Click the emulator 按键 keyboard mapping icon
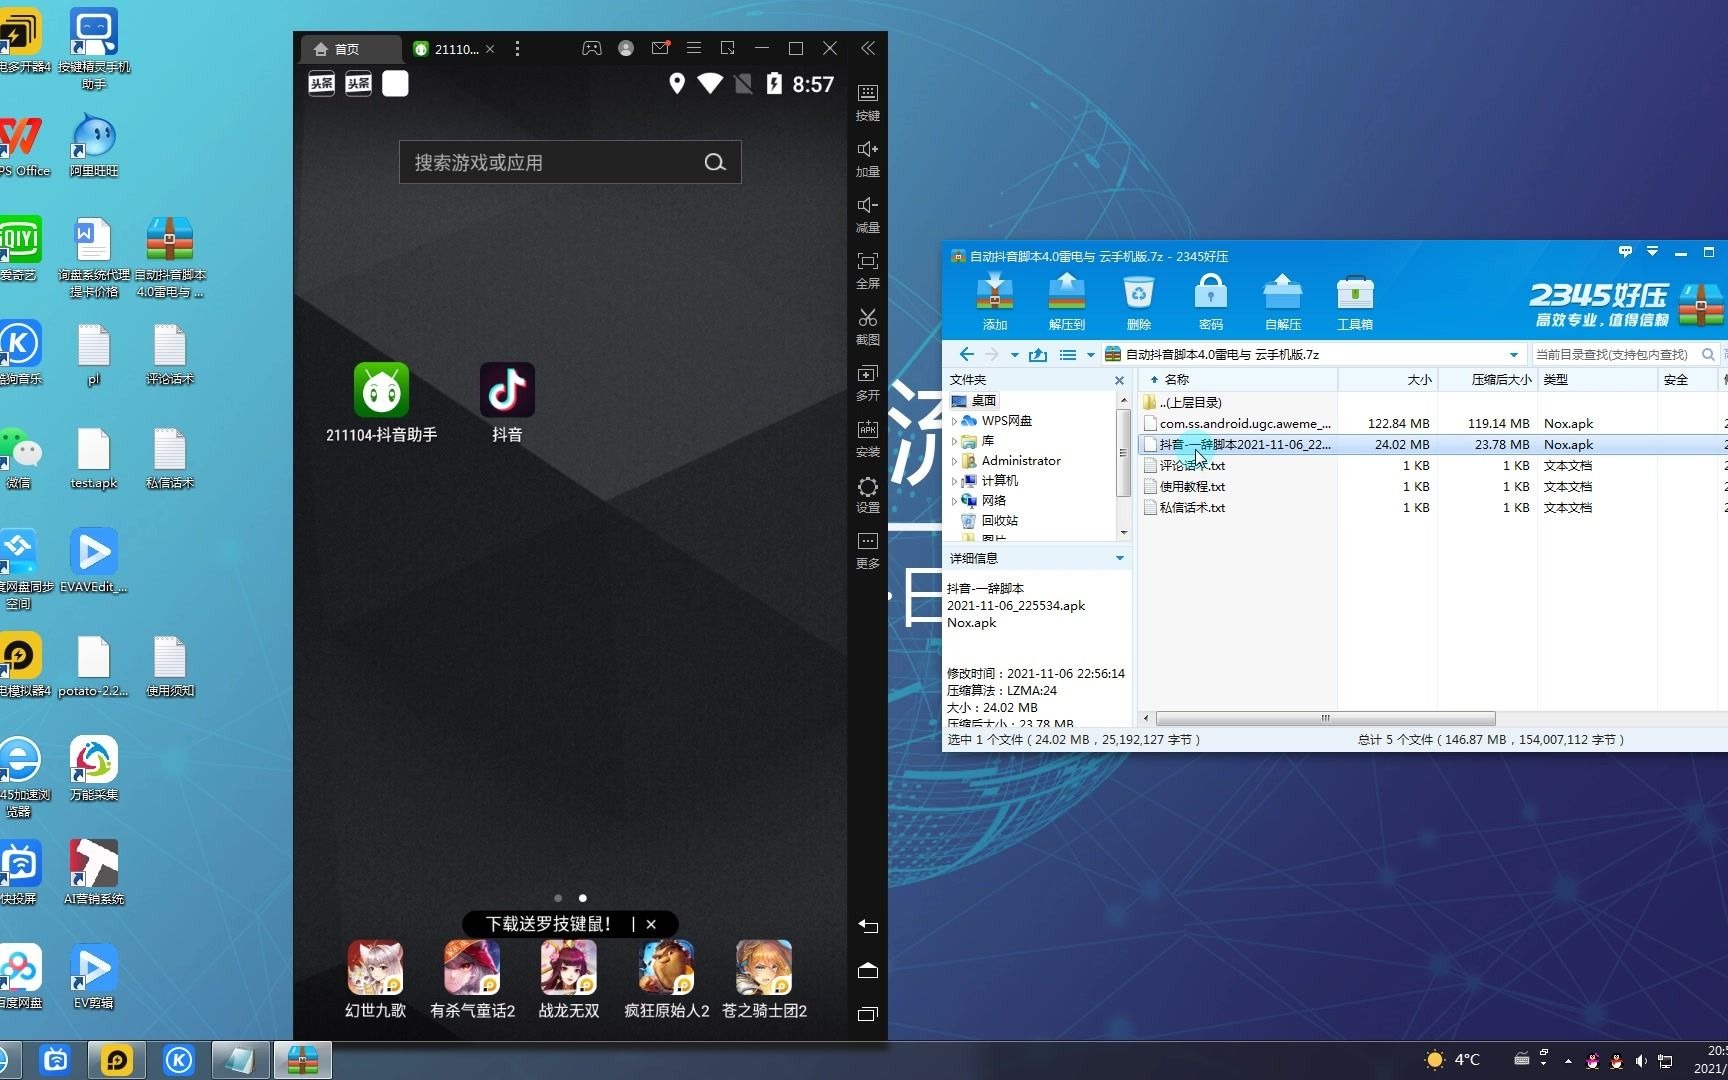 pos(867,93)
